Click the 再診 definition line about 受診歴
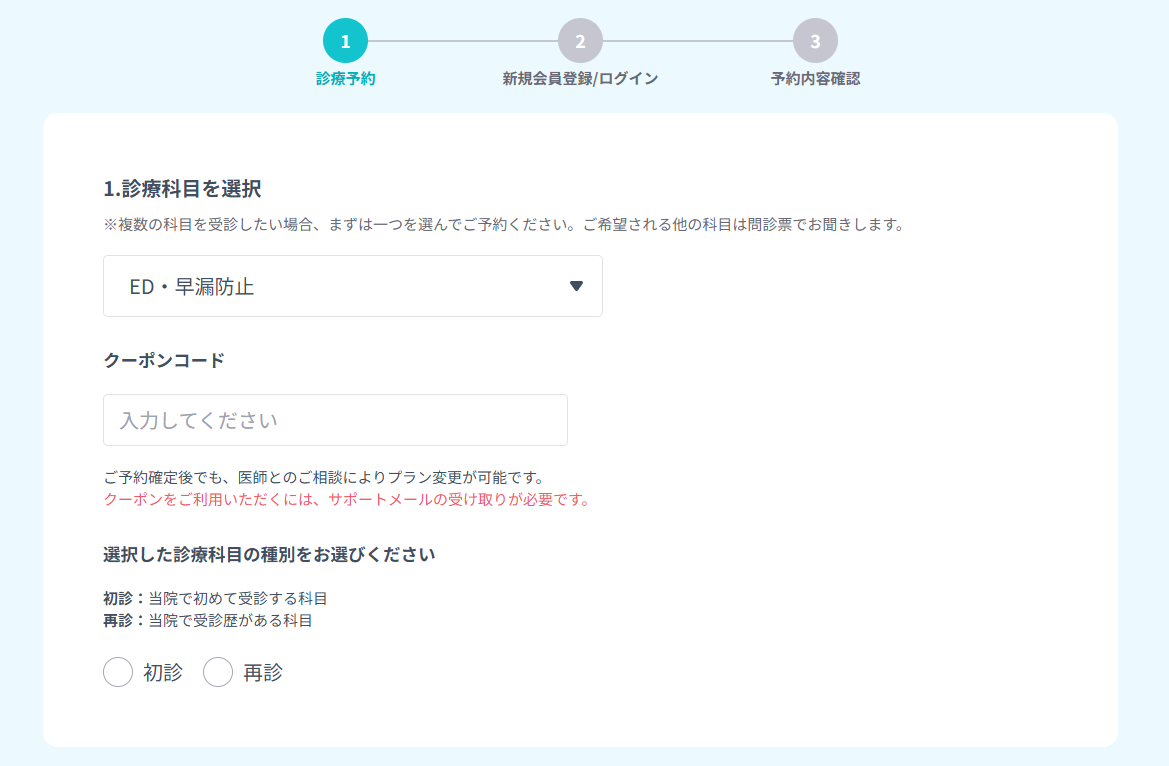The width and height of the screenshot is (1169, 766). pyautogui.click(x=208, y=621)
